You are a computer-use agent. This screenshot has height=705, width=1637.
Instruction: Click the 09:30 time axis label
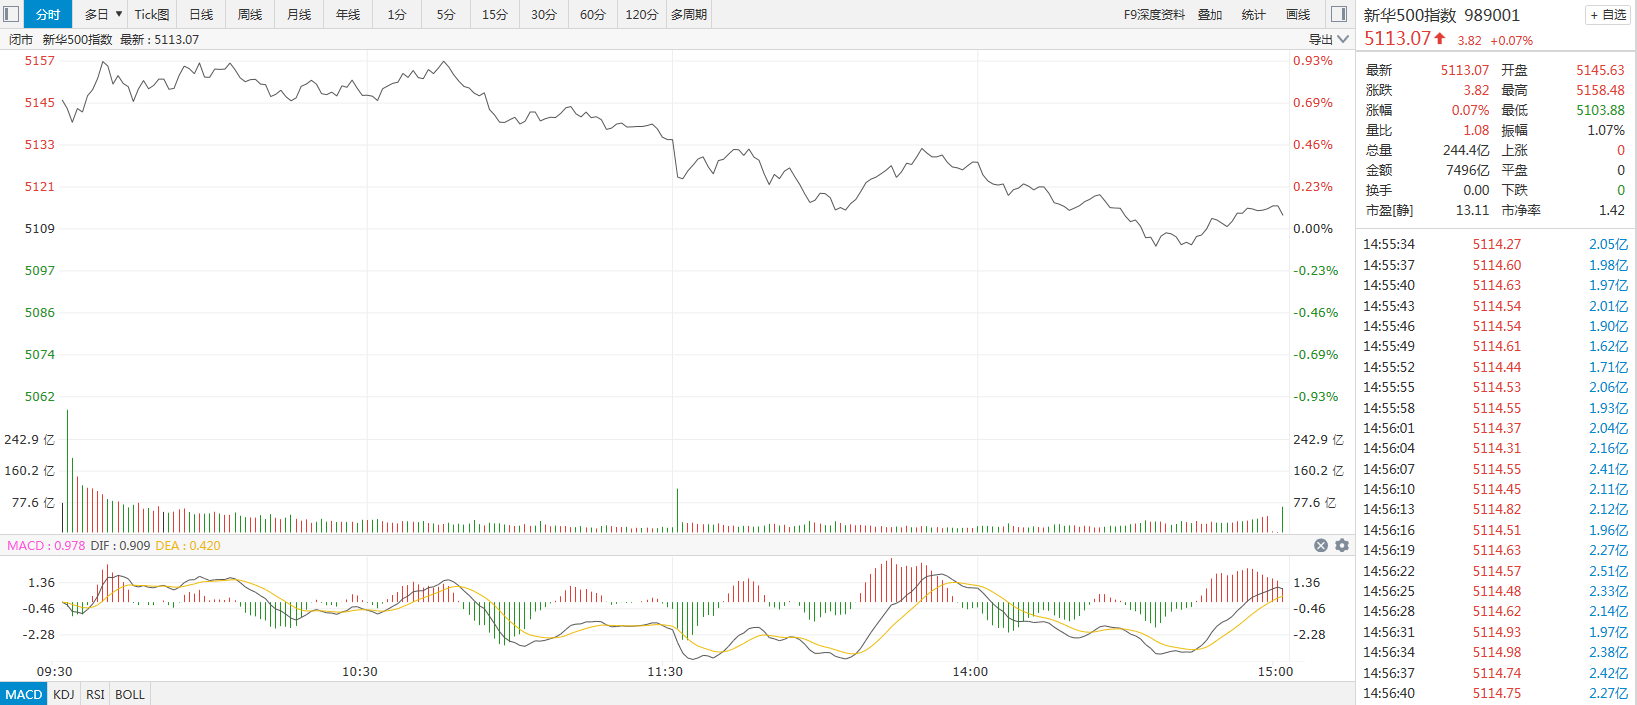(54, 671)
